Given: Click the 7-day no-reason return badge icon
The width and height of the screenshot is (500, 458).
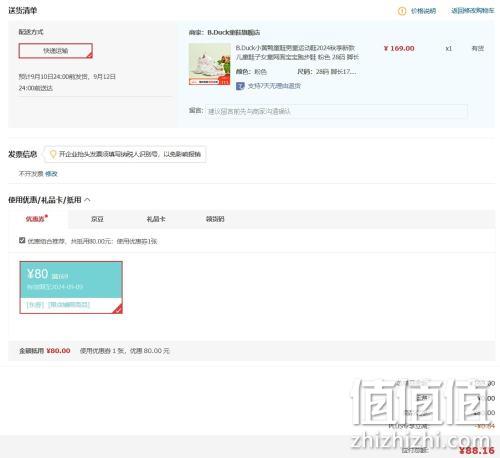Looking at the screenshot, I should tap(240, 86).
